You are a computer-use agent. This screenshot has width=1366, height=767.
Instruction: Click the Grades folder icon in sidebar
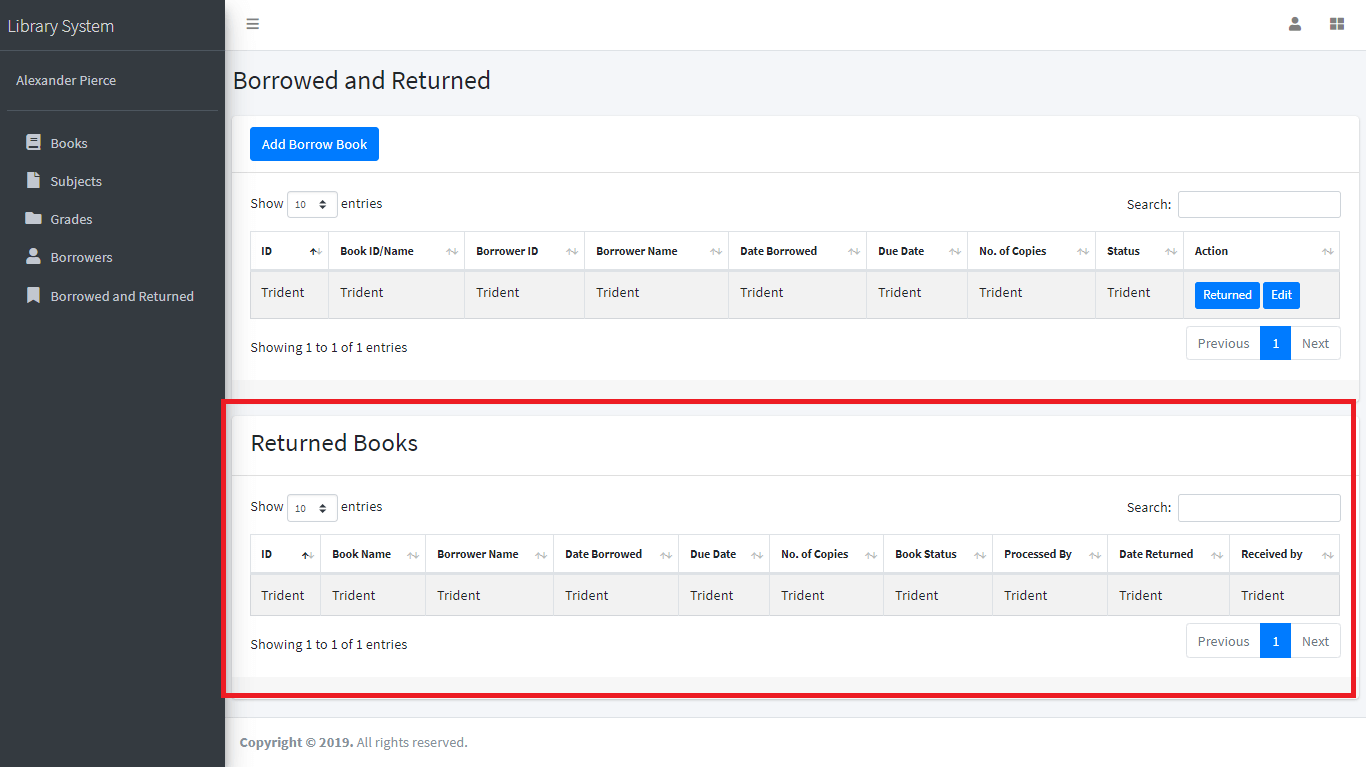tap(31, 218)
